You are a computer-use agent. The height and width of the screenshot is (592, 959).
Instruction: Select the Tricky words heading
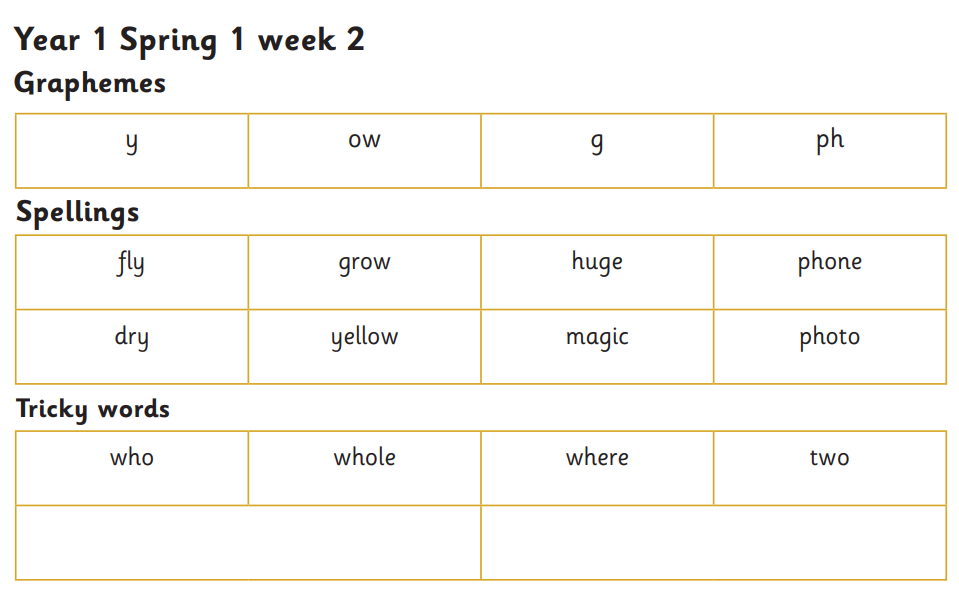pyautogui.click(x=93, y=409)
